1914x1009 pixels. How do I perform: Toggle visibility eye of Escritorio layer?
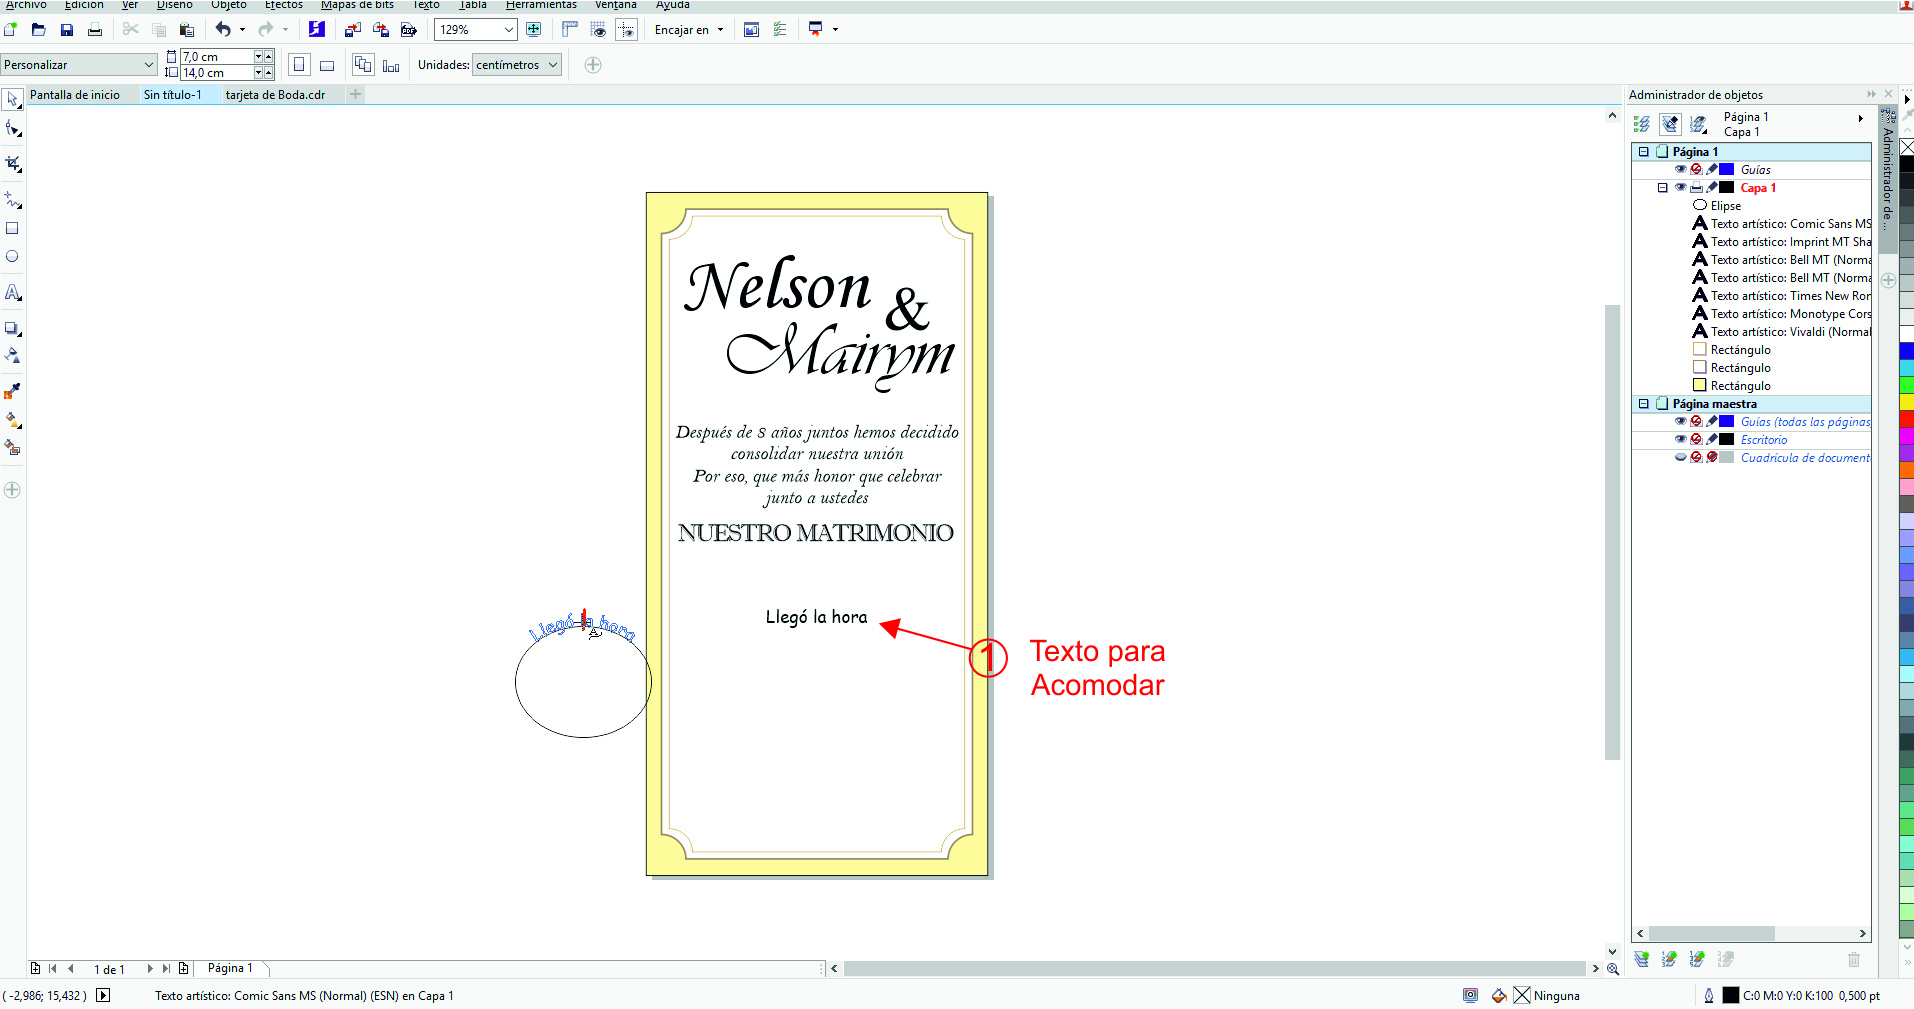tap(1680, 439)
